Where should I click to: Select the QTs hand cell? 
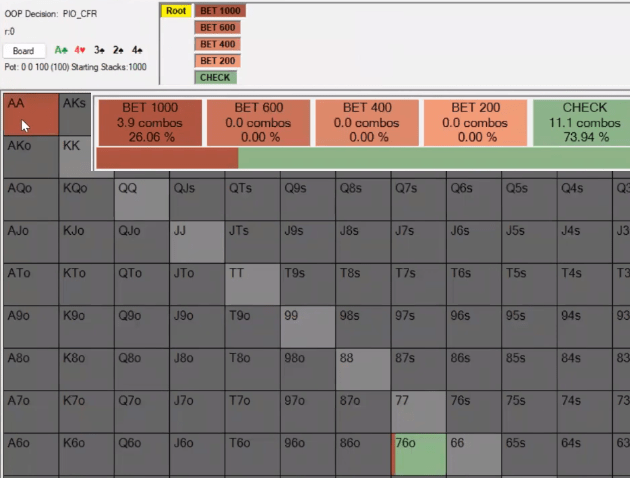coord(252,200)
